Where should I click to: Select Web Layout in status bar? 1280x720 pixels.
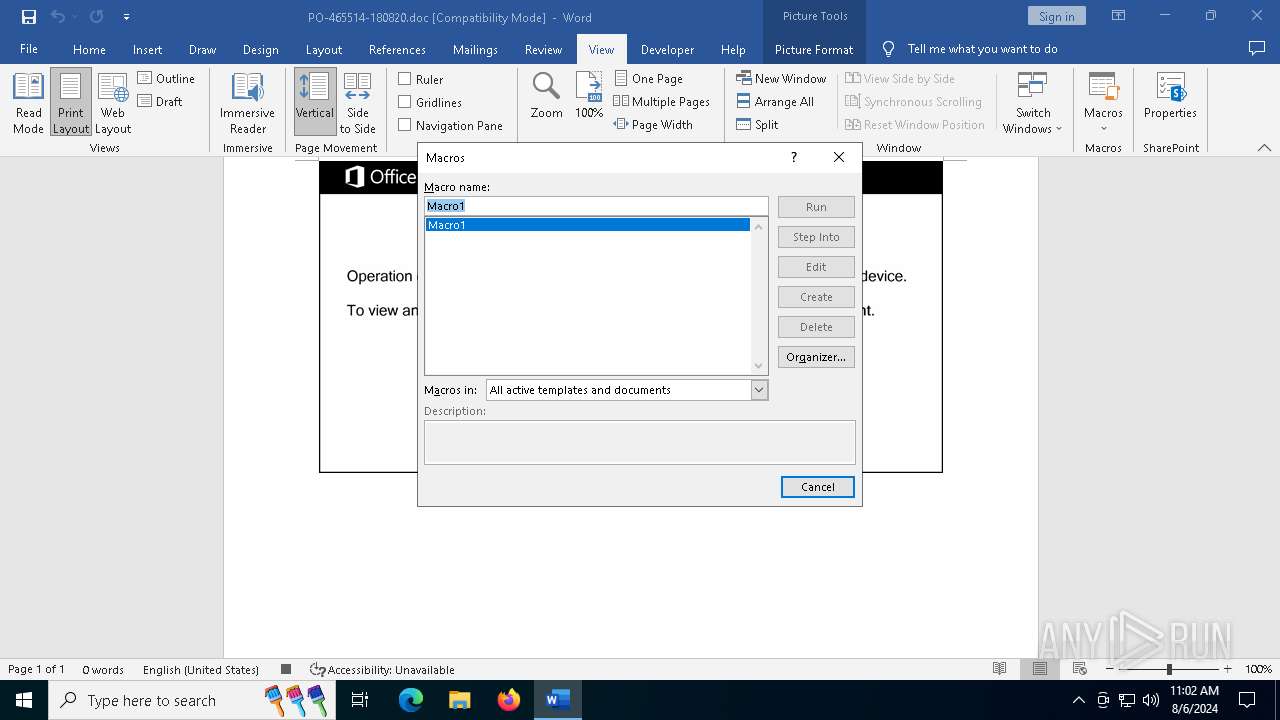pos(1080,669)
